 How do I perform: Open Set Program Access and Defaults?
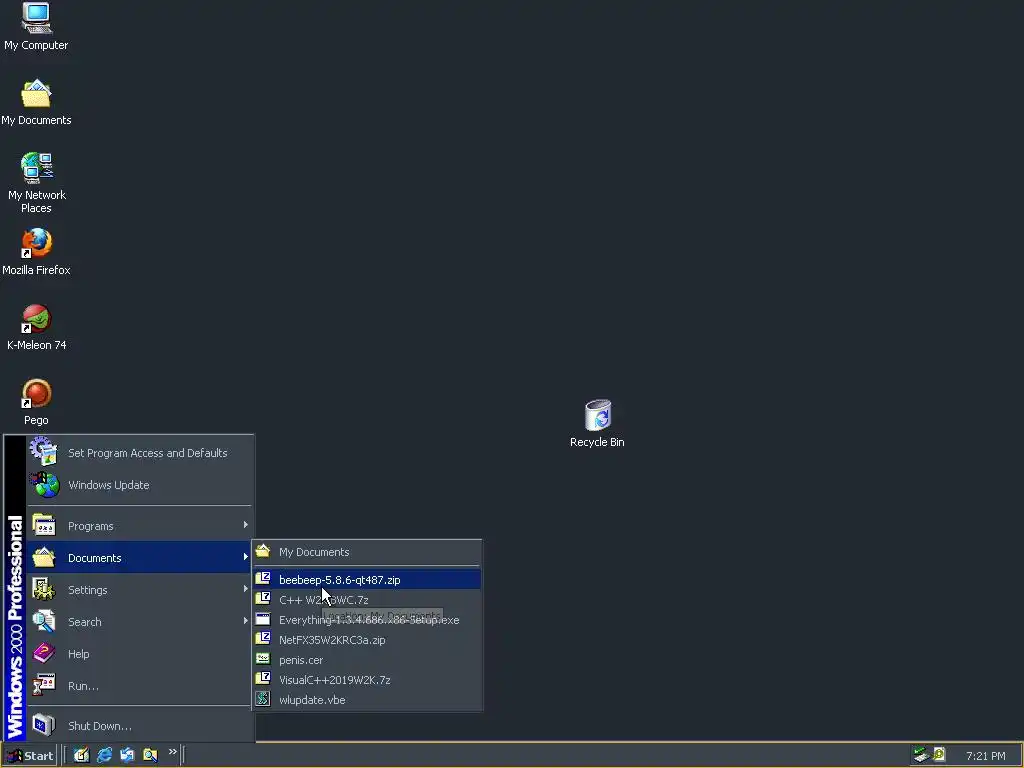[139, 453]
